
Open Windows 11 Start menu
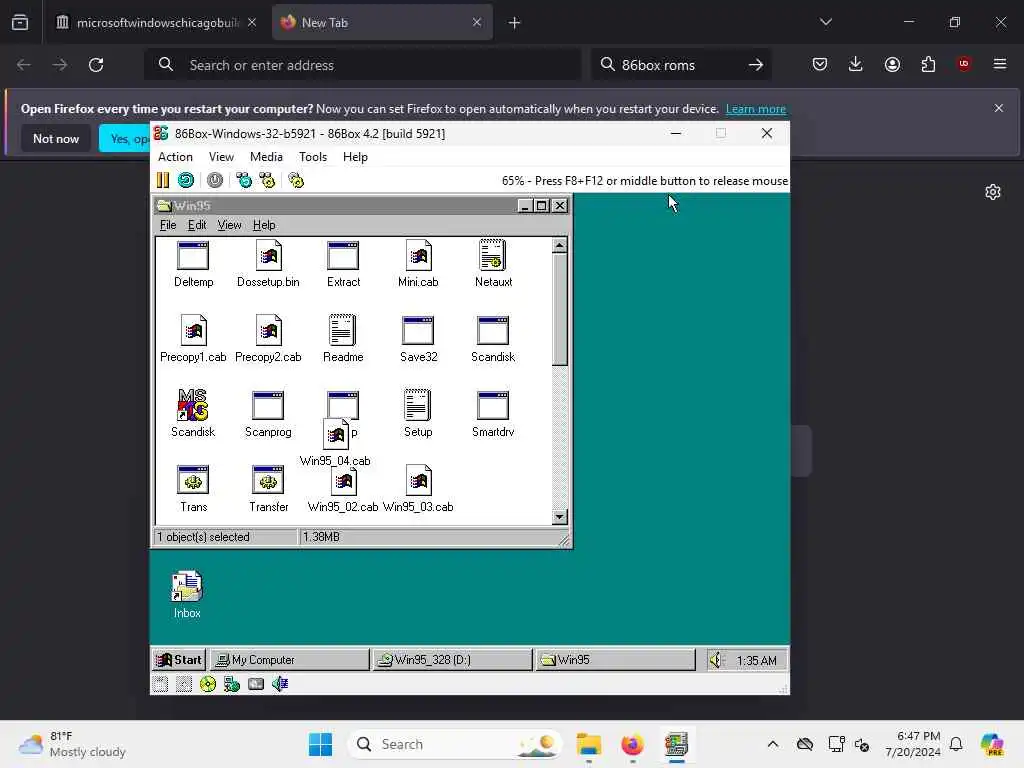[320, 744]
